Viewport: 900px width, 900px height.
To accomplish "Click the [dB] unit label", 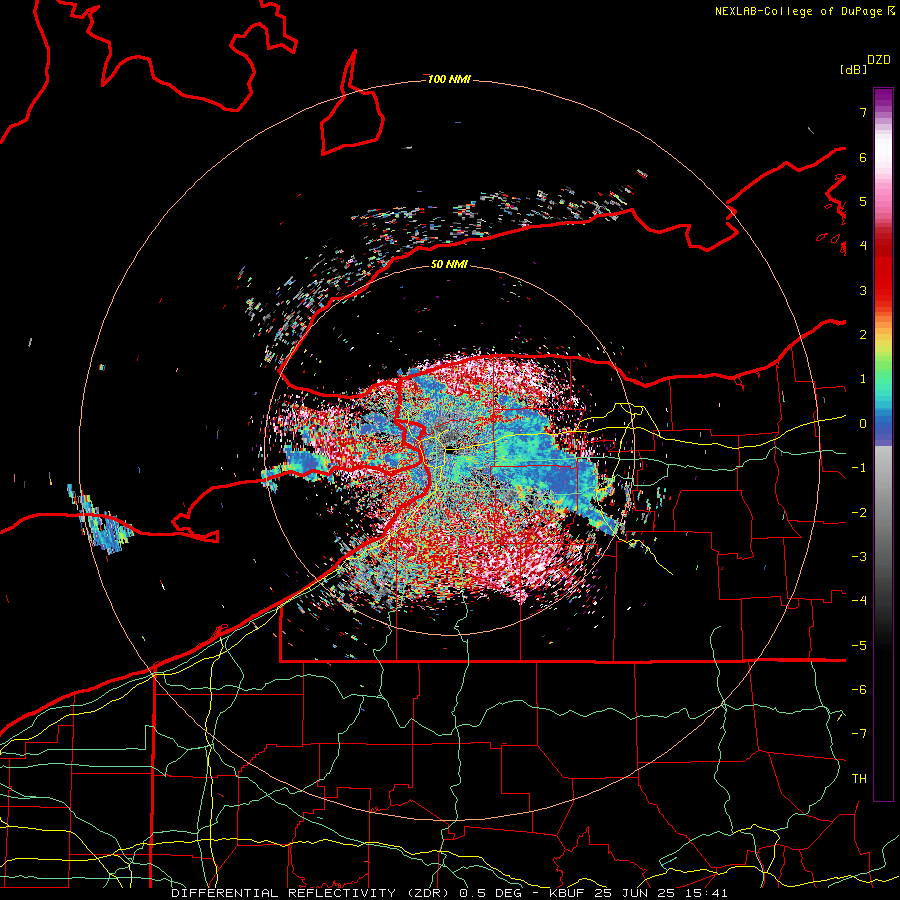I will click(853, 69).
